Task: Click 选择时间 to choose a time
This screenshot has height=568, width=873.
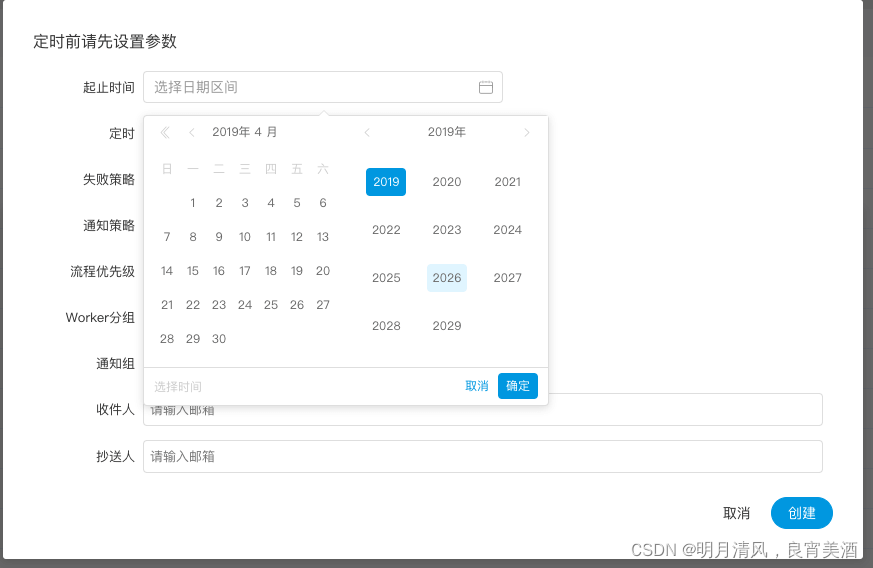Action: 178,386
